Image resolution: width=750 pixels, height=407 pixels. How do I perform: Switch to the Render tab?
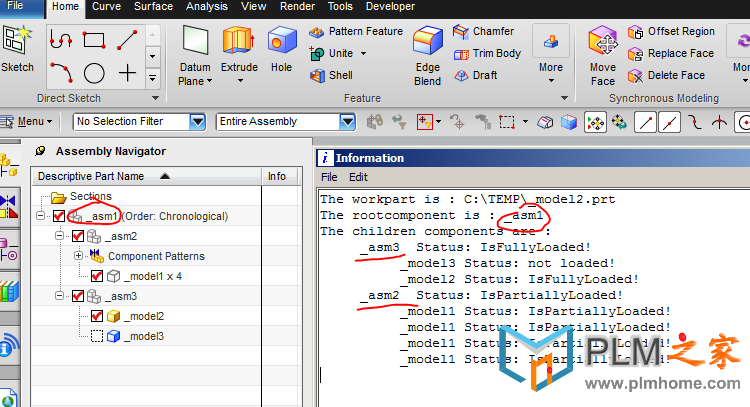tap(297, 7)
